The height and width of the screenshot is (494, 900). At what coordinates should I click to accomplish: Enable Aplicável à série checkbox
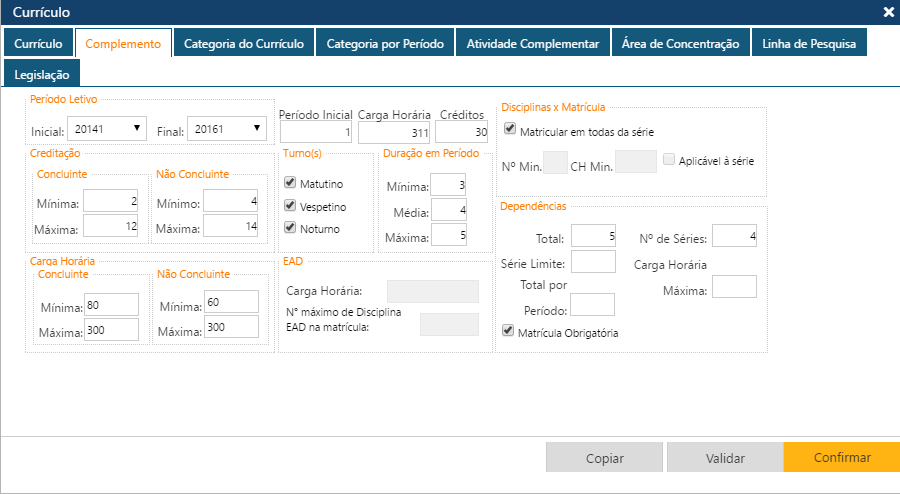(670, 160)
